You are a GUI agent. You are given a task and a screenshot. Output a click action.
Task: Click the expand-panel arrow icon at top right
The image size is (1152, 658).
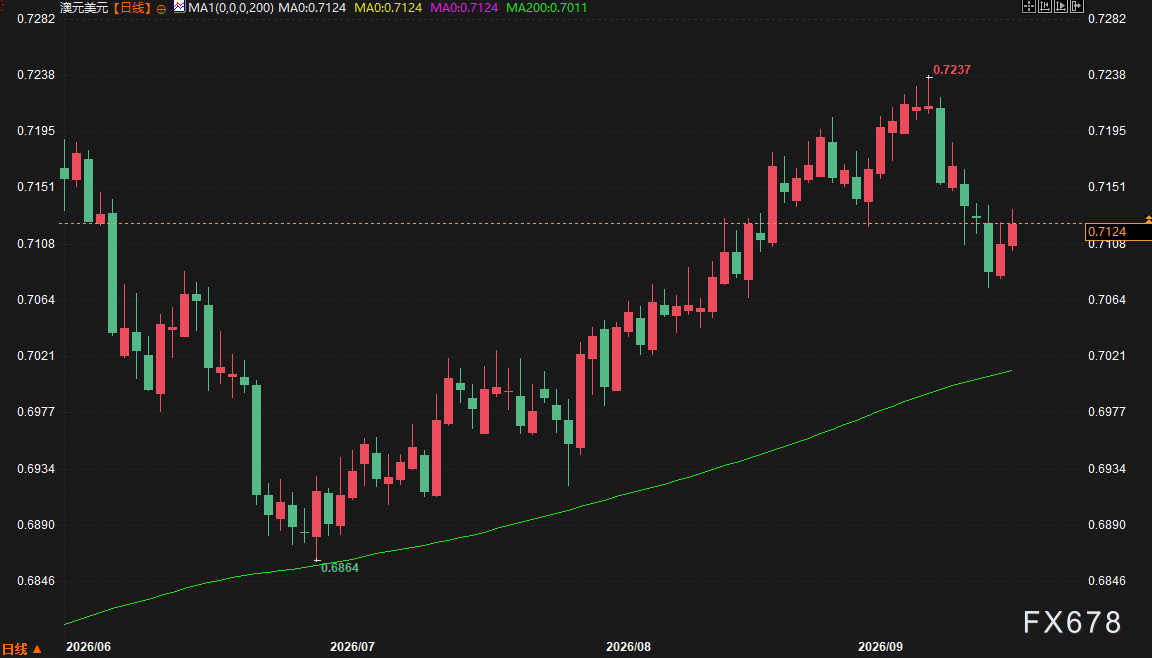coord(1077,6)
